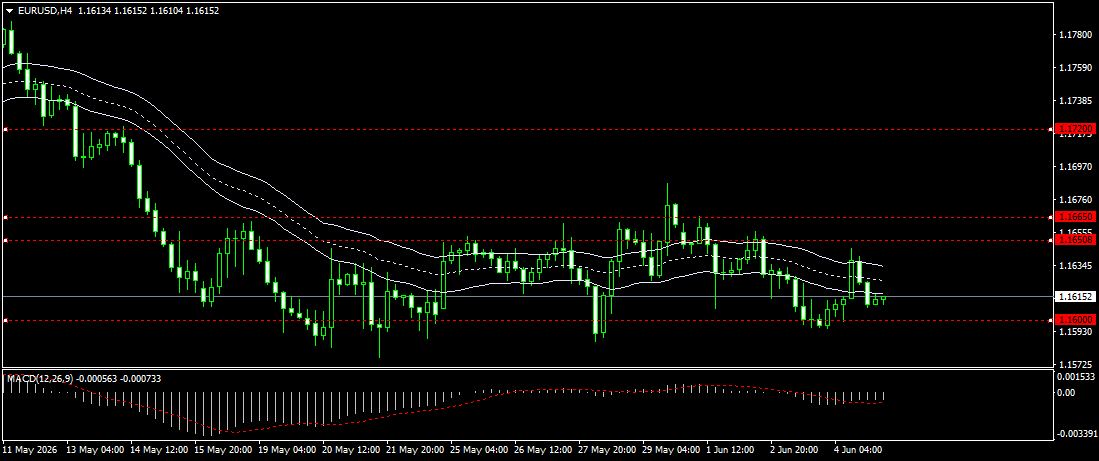The height and width of the screenshot is (461, 1099).
Task: Click the 0.001533 MACD scale label
Action: click(1076, 376)
